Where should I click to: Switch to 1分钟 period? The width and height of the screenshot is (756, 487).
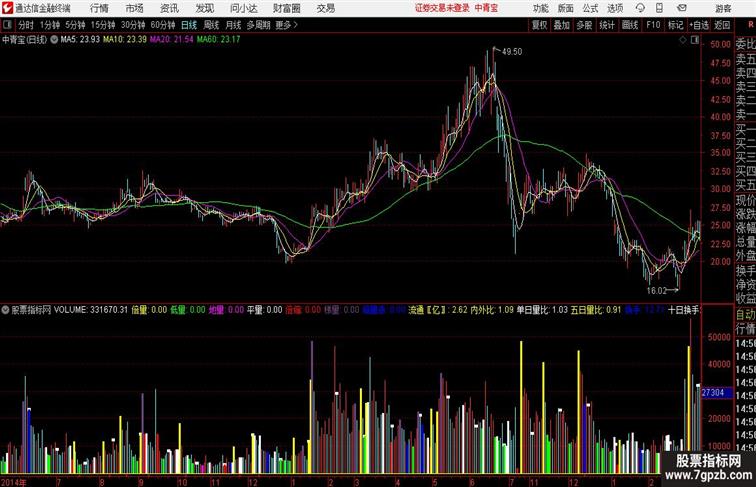pyautogui.click(x=50, y=25)
